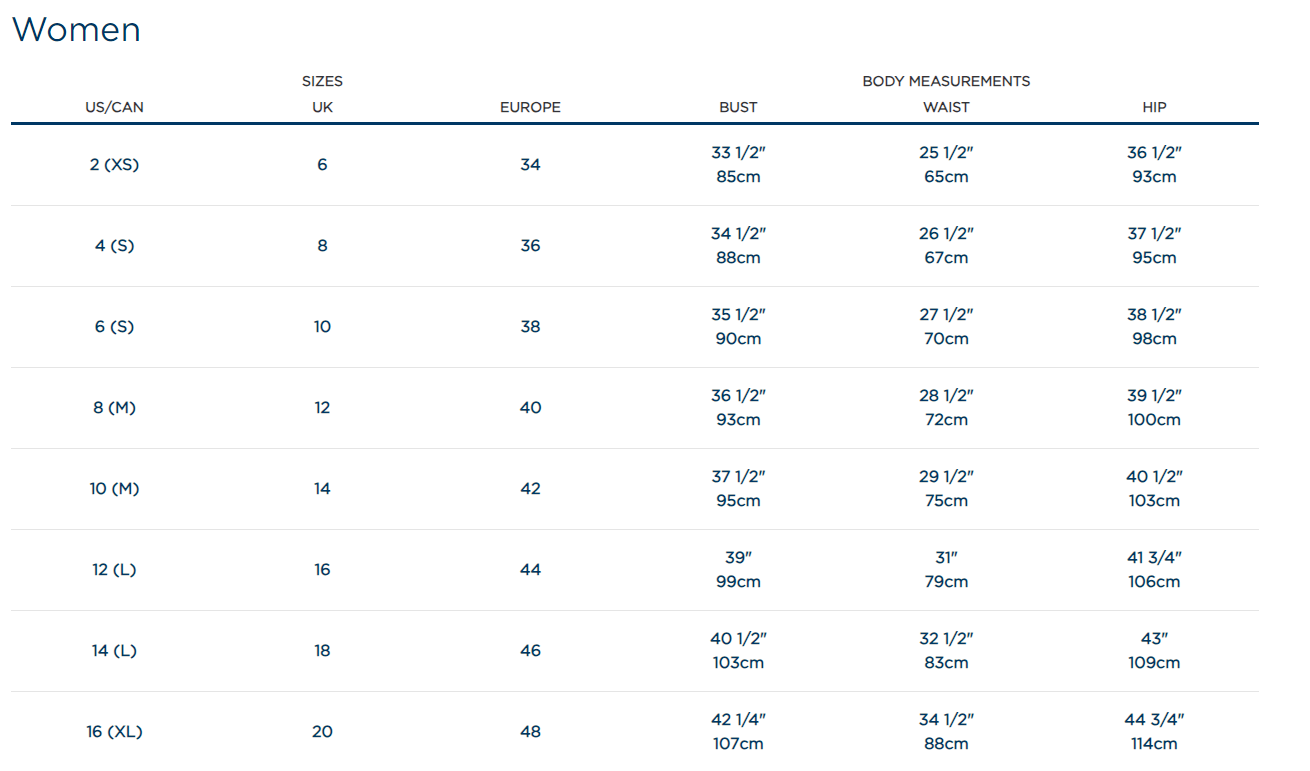Screen dimensions: 1310x771
Task: Select the WAIST column header
Action: point(946,107)
